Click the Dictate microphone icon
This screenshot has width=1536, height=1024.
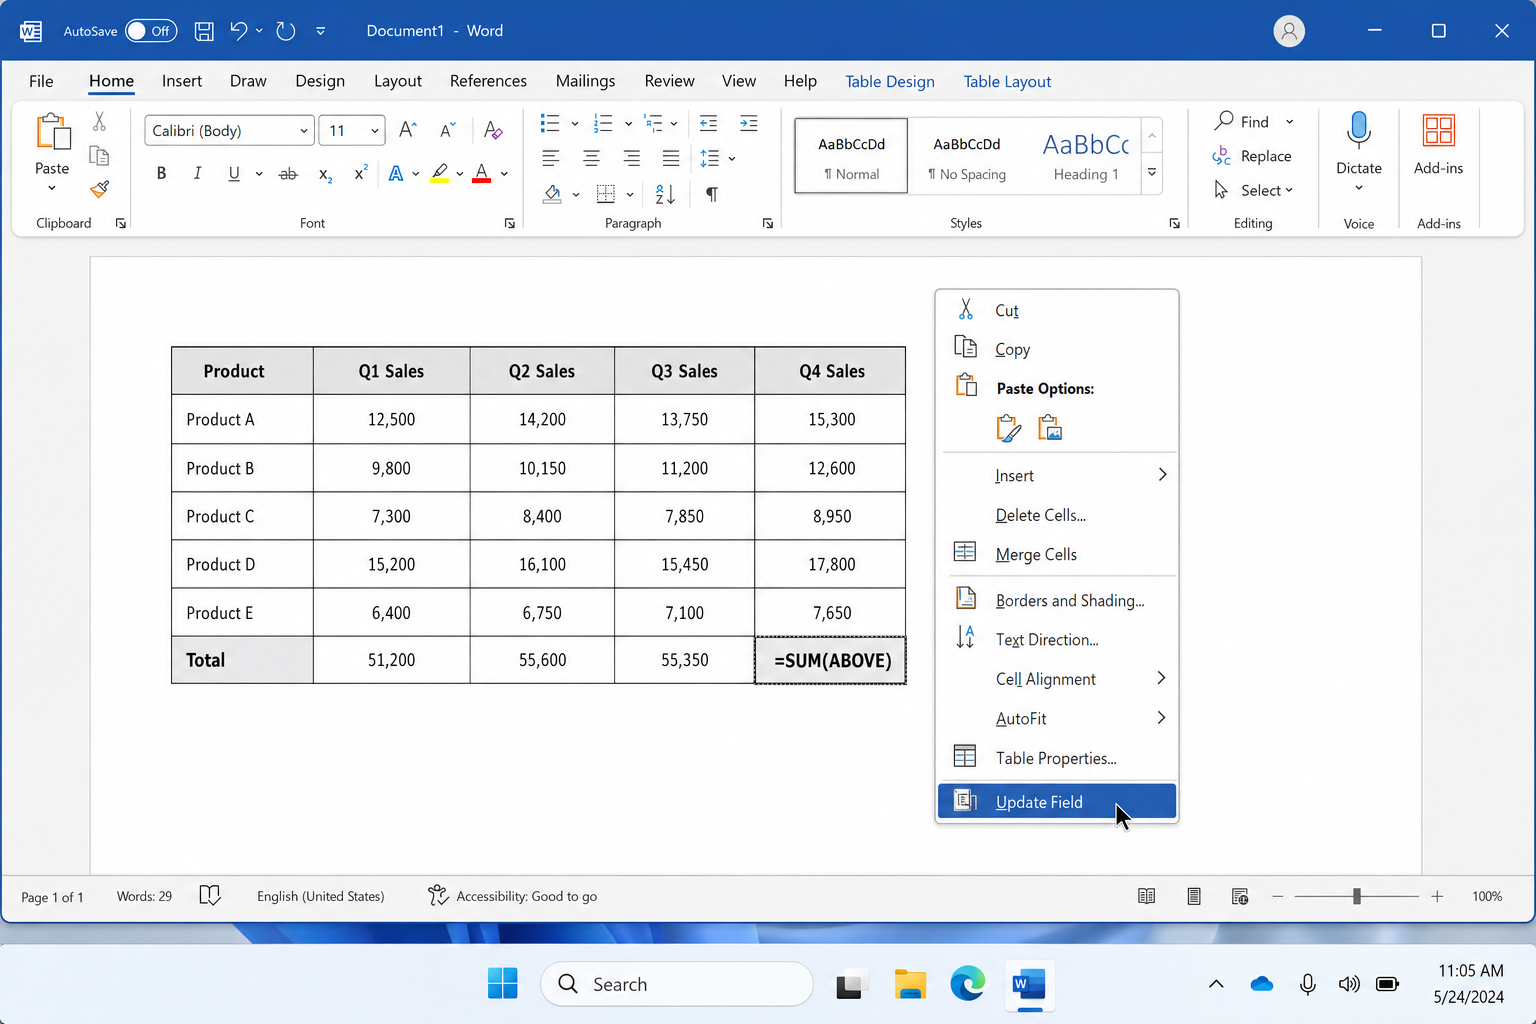tap(1358, 131)
